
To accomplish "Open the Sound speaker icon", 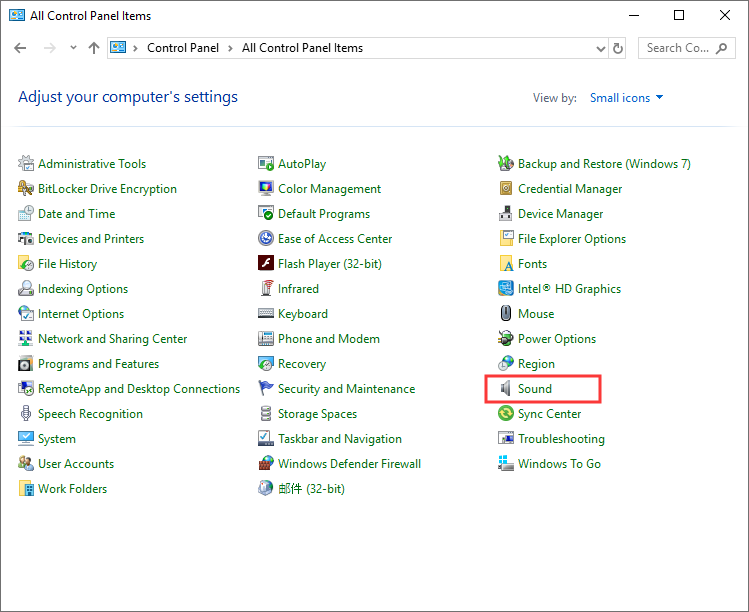I will tap(506, 388).
